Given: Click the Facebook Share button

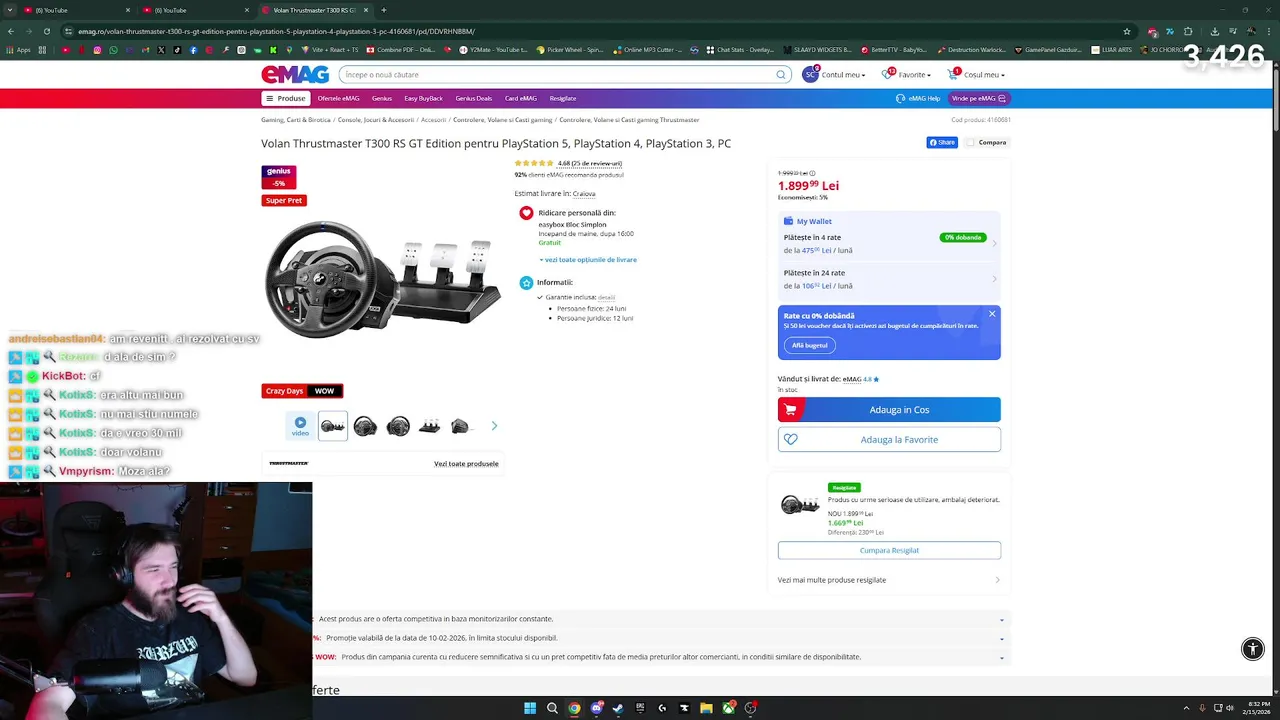Looking at the screenshot, I should (942, 142).
